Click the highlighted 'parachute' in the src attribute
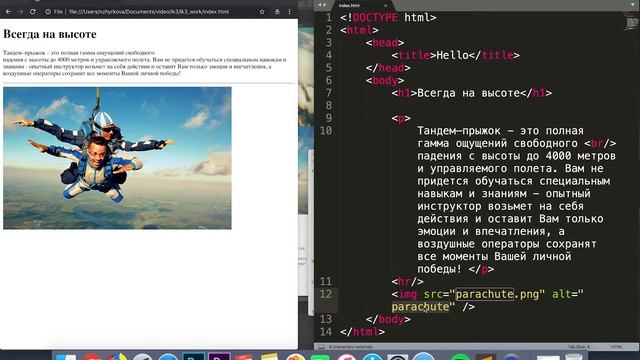This screenshot has height=360, width=640. (x=484, y=294)
